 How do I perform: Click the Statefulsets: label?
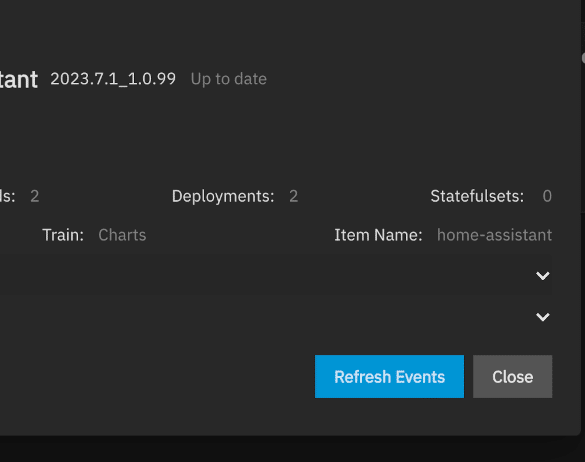(x=477, y=196)
